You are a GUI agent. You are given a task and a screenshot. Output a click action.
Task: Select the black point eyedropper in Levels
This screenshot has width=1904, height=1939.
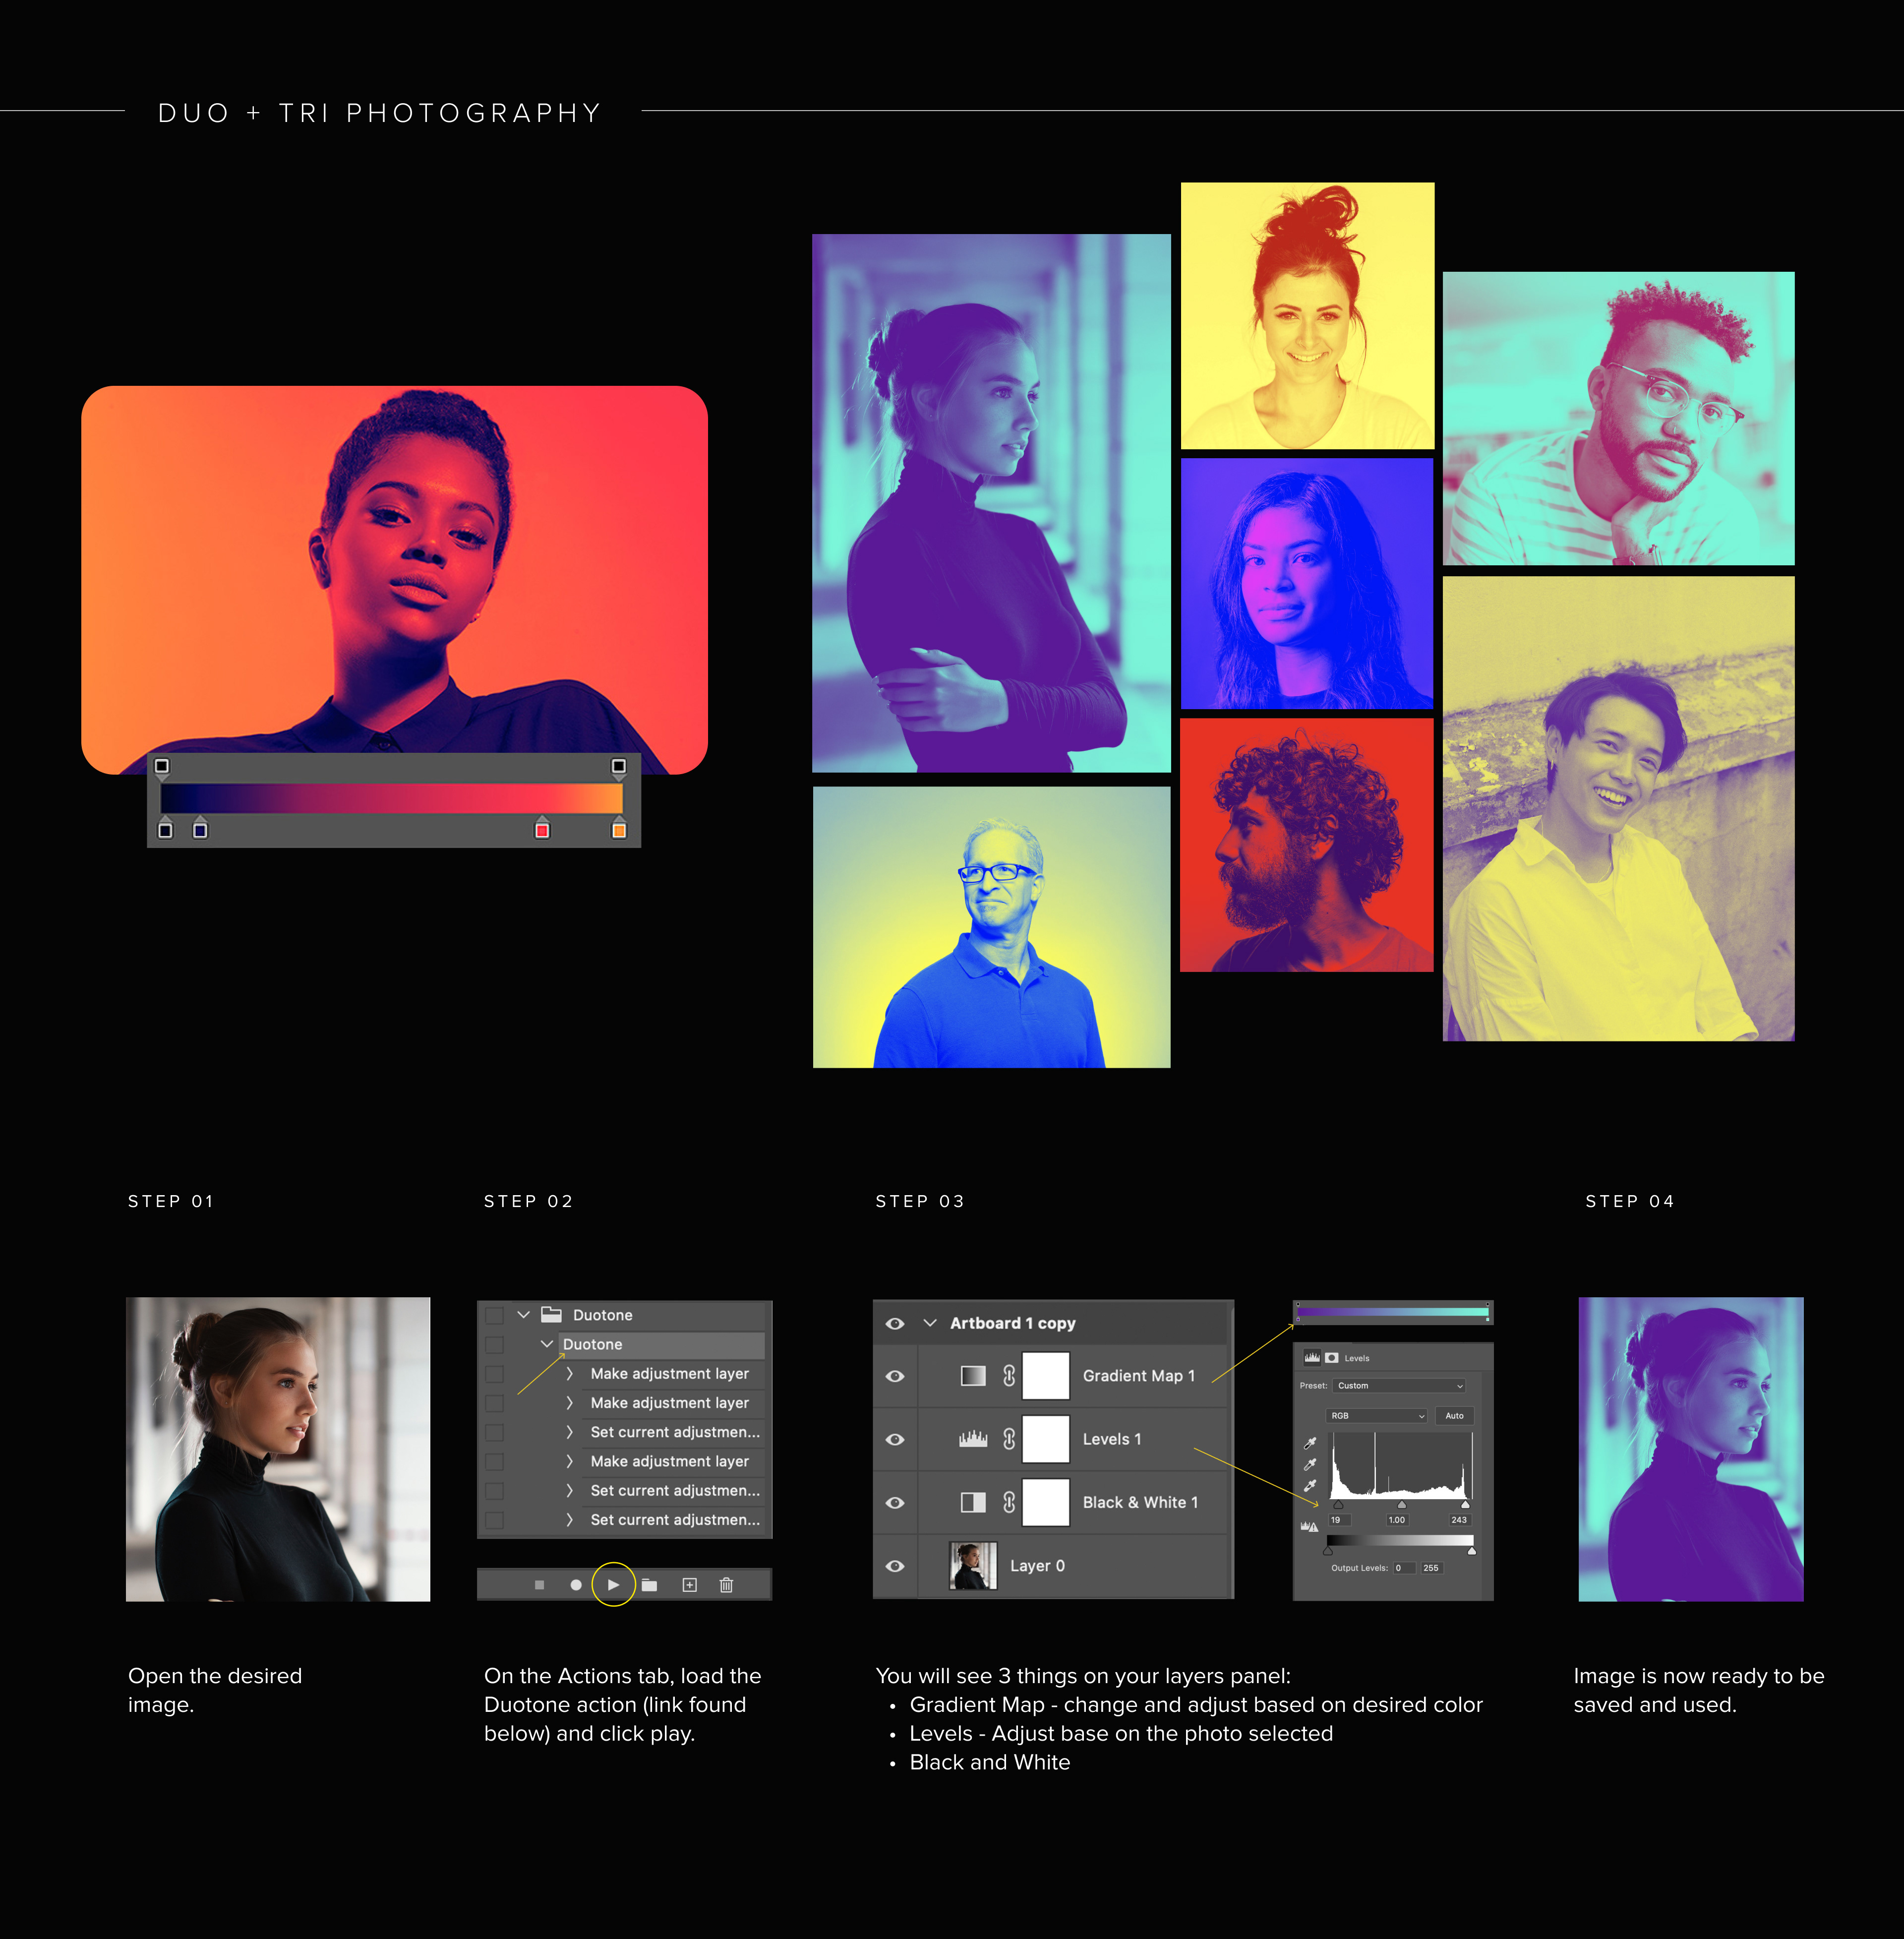[x=1310, y=1443]
